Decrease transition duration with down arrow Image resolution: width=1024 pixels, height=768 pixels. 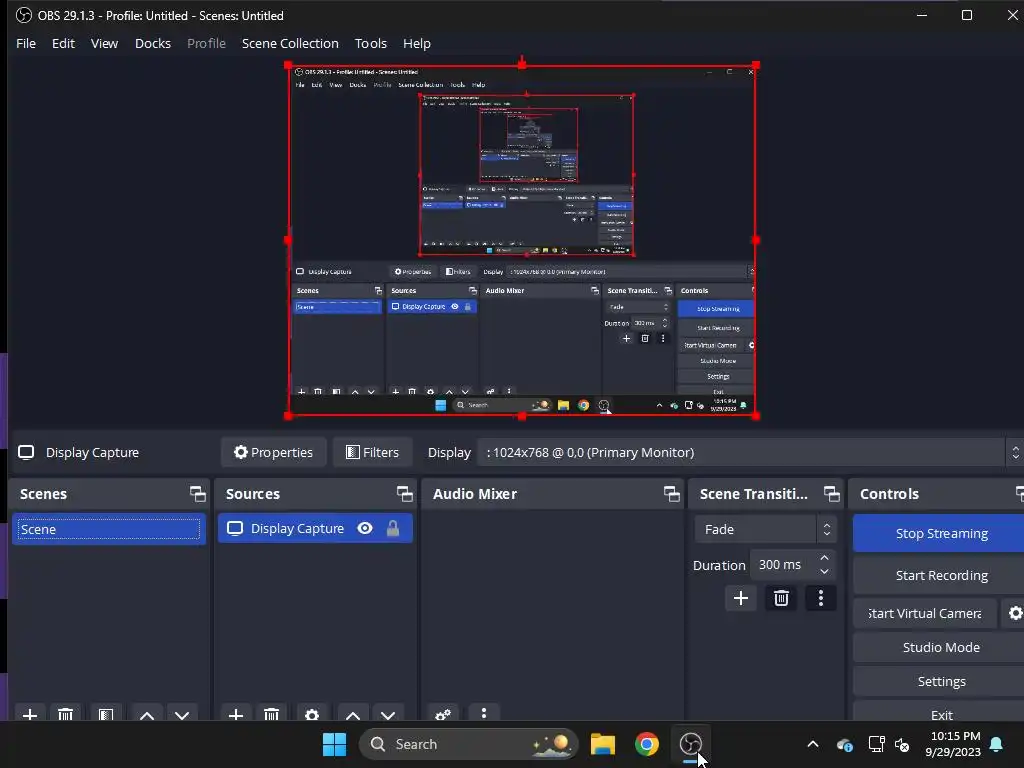[824, 571]
